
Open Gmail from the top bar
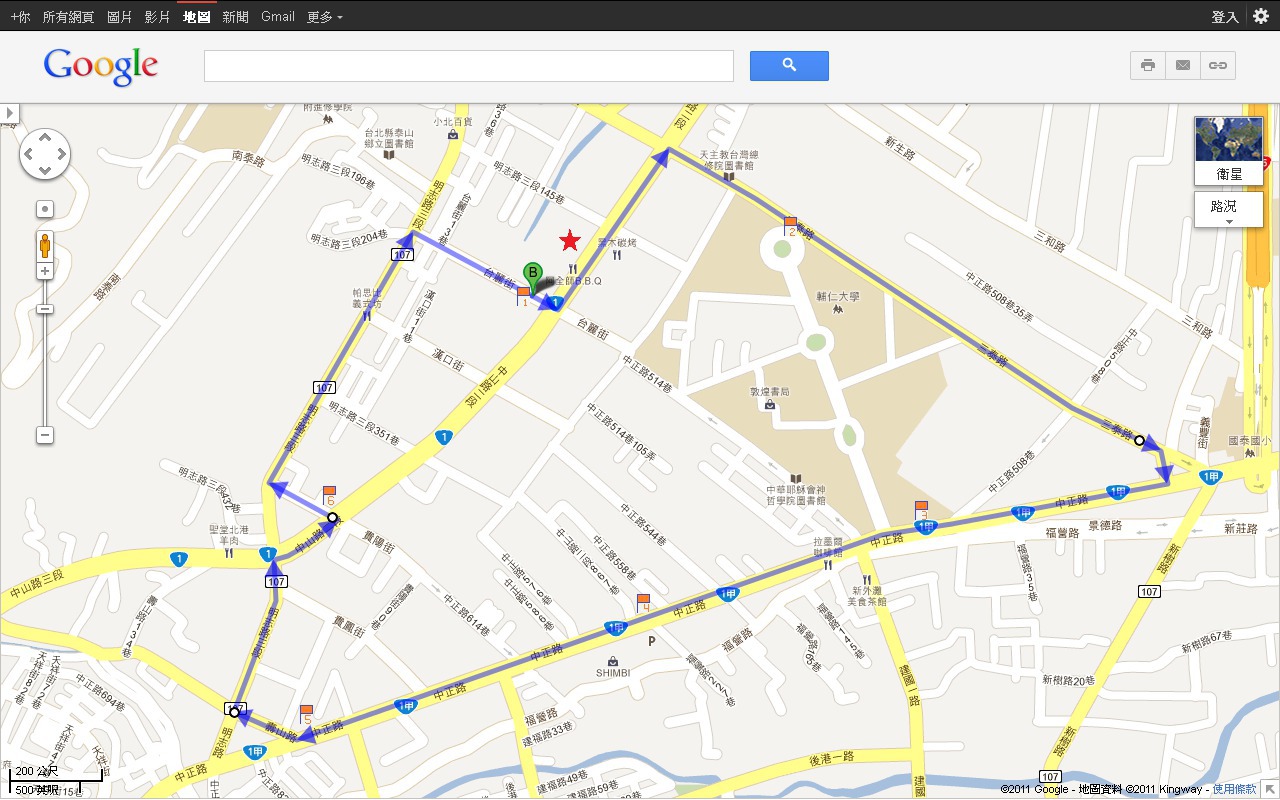277,16
